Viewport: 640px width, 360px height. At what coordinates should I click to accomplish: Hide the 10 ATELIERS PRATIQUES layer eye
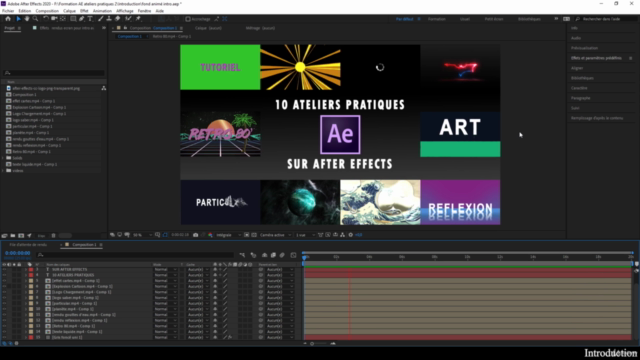pyautogui.click(x=4, y=275)
